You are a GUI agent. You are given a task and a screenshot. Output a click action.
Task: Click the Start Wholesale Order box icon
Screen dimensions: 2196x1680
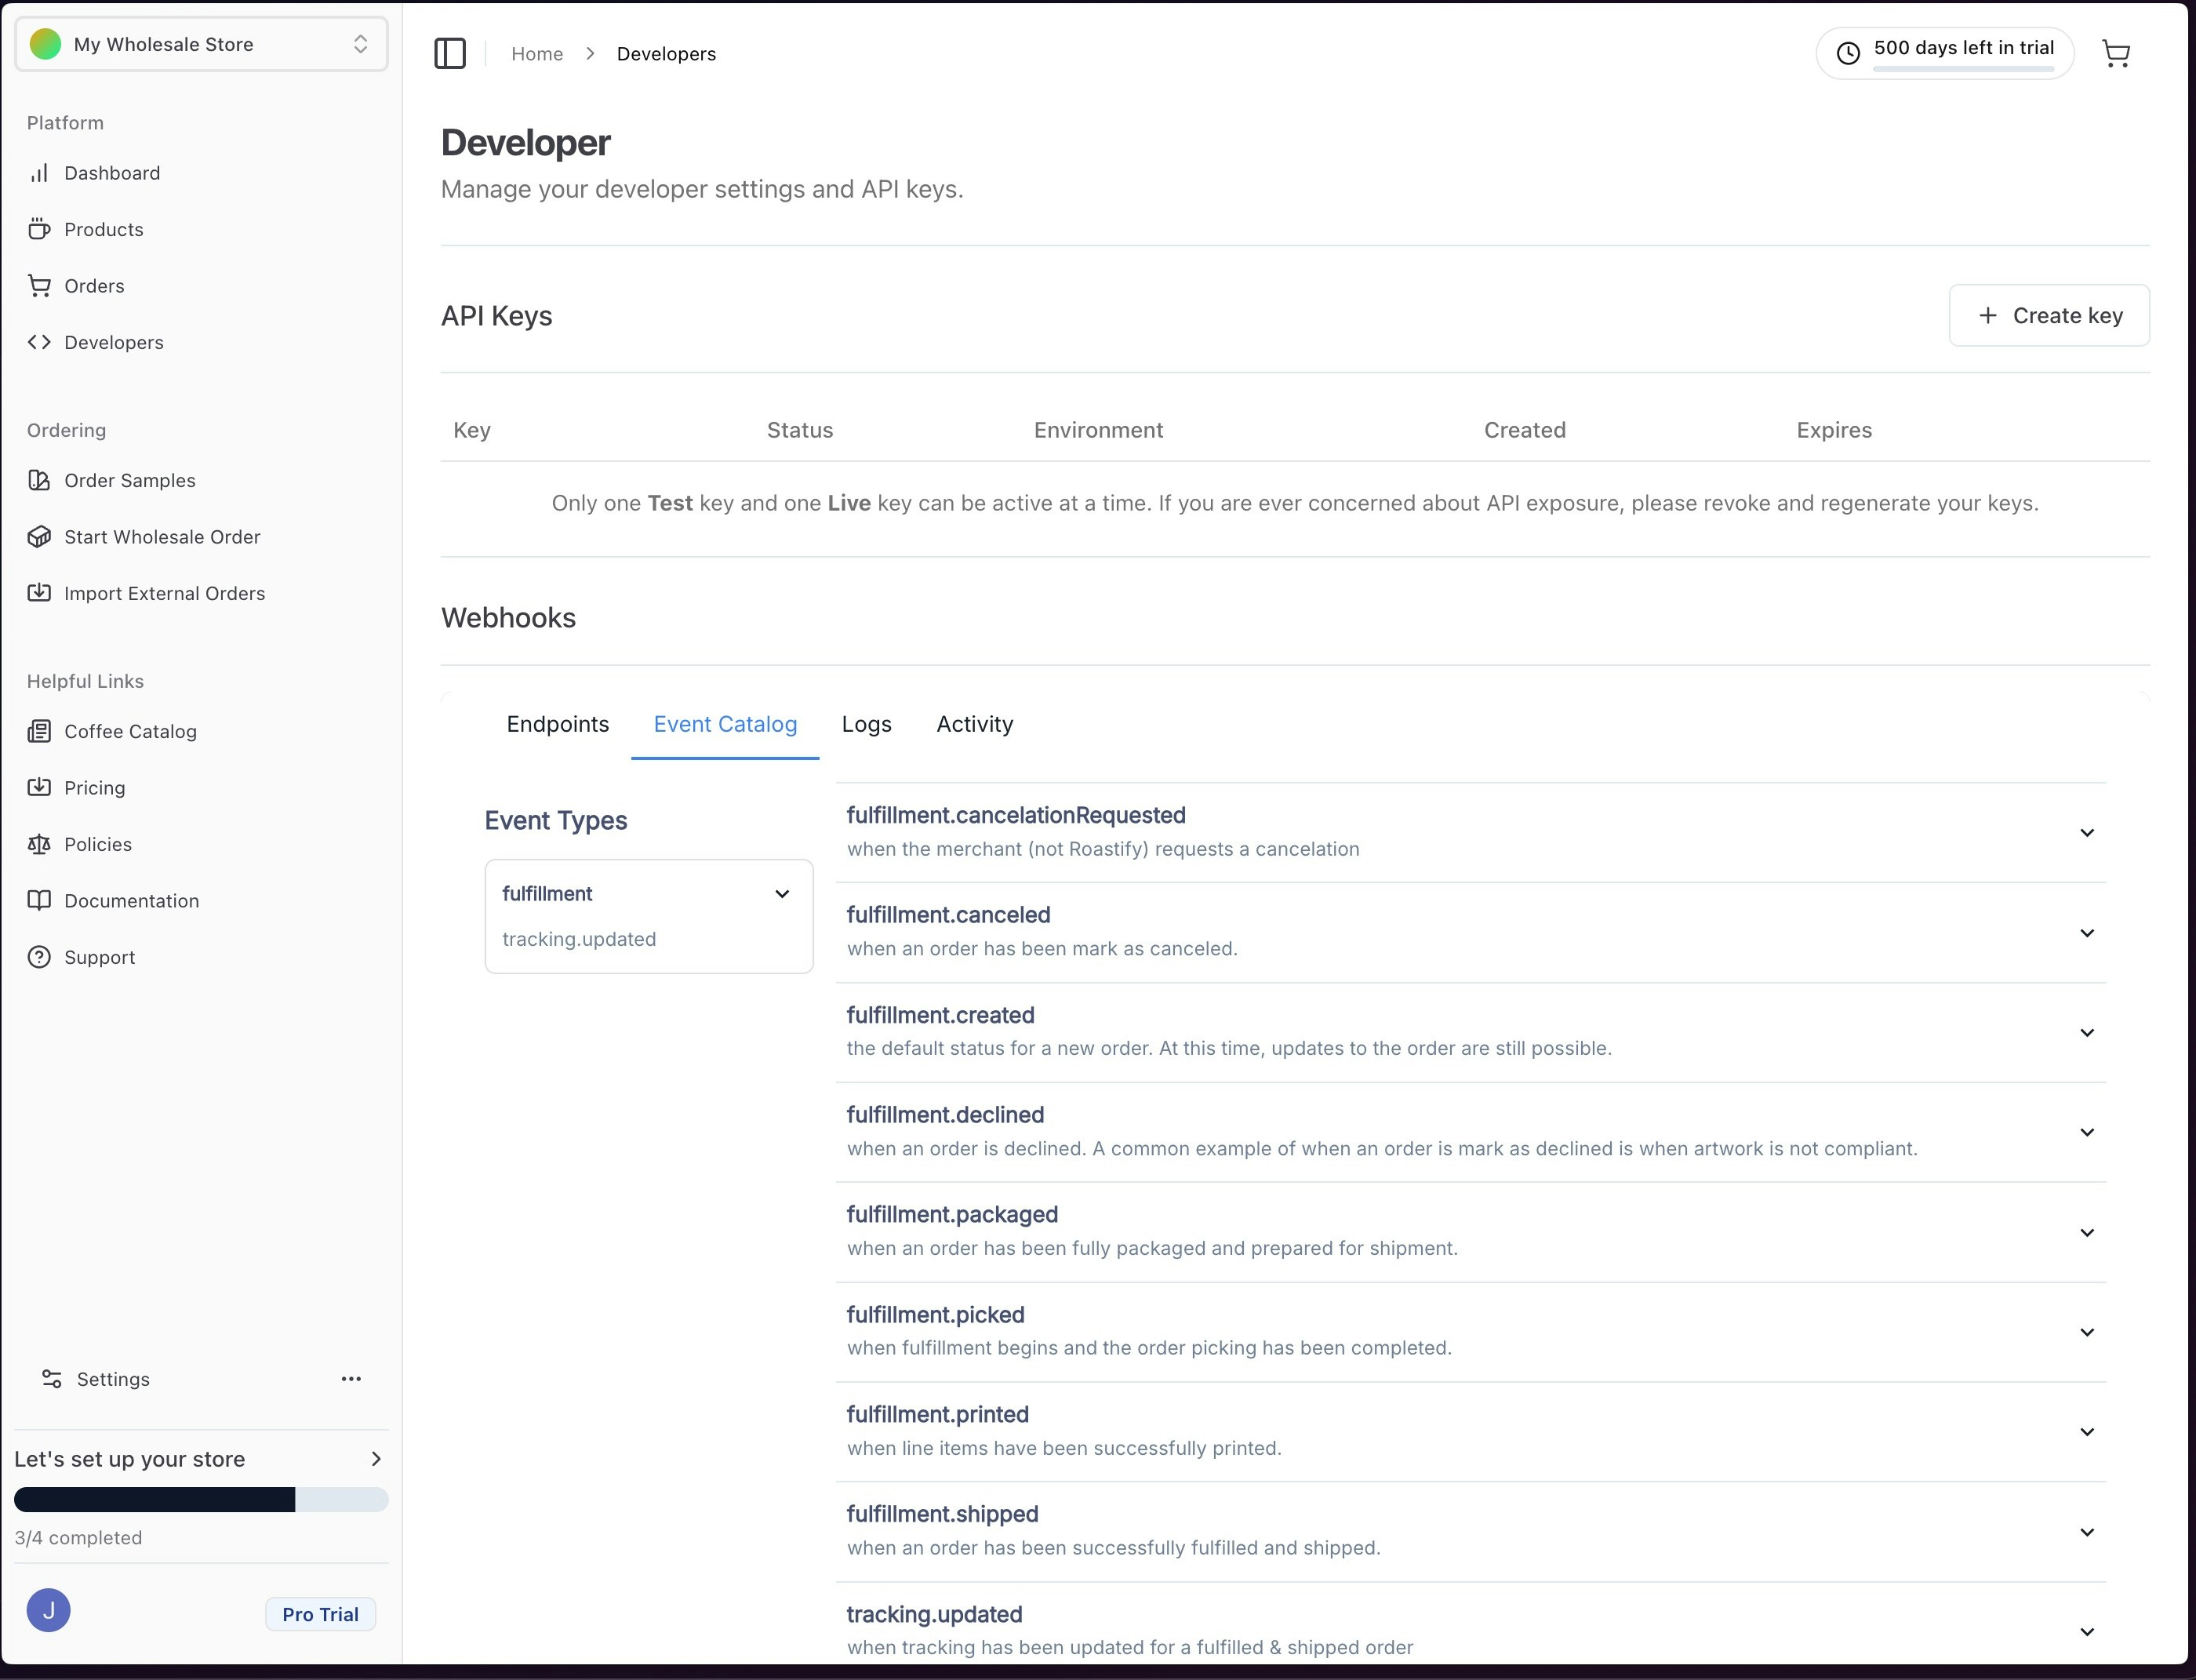point(39,537)
